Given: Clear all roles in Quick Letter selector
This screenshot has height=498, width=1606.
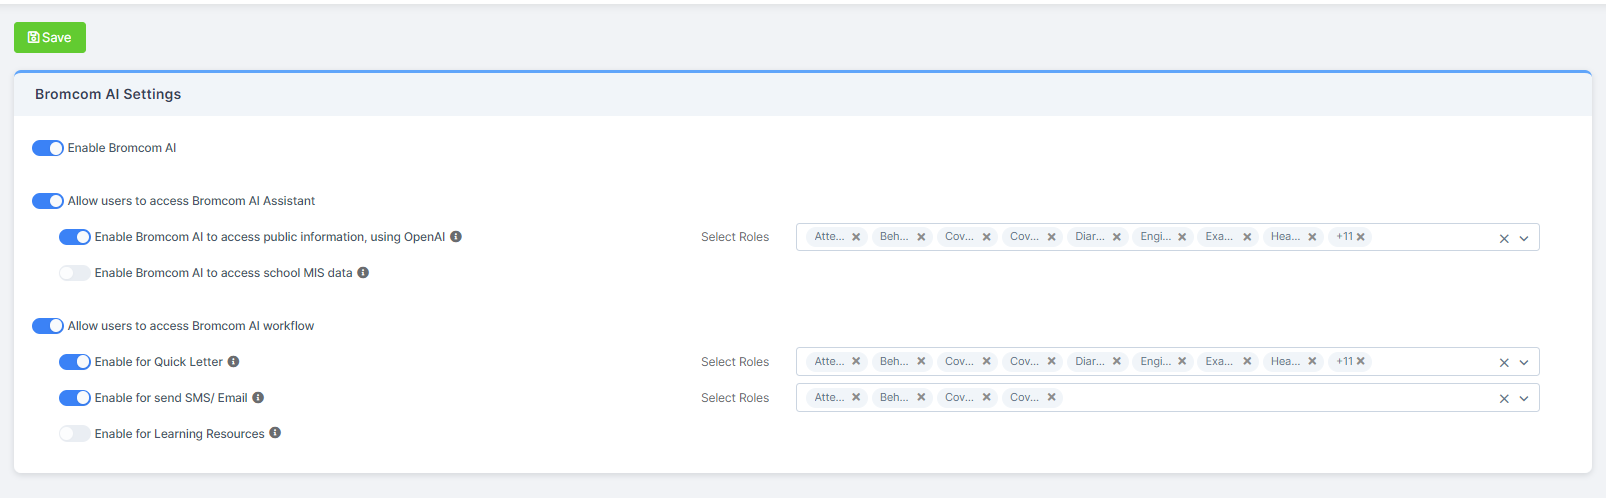Looking at the screenshot, I should coord(1504,363).
